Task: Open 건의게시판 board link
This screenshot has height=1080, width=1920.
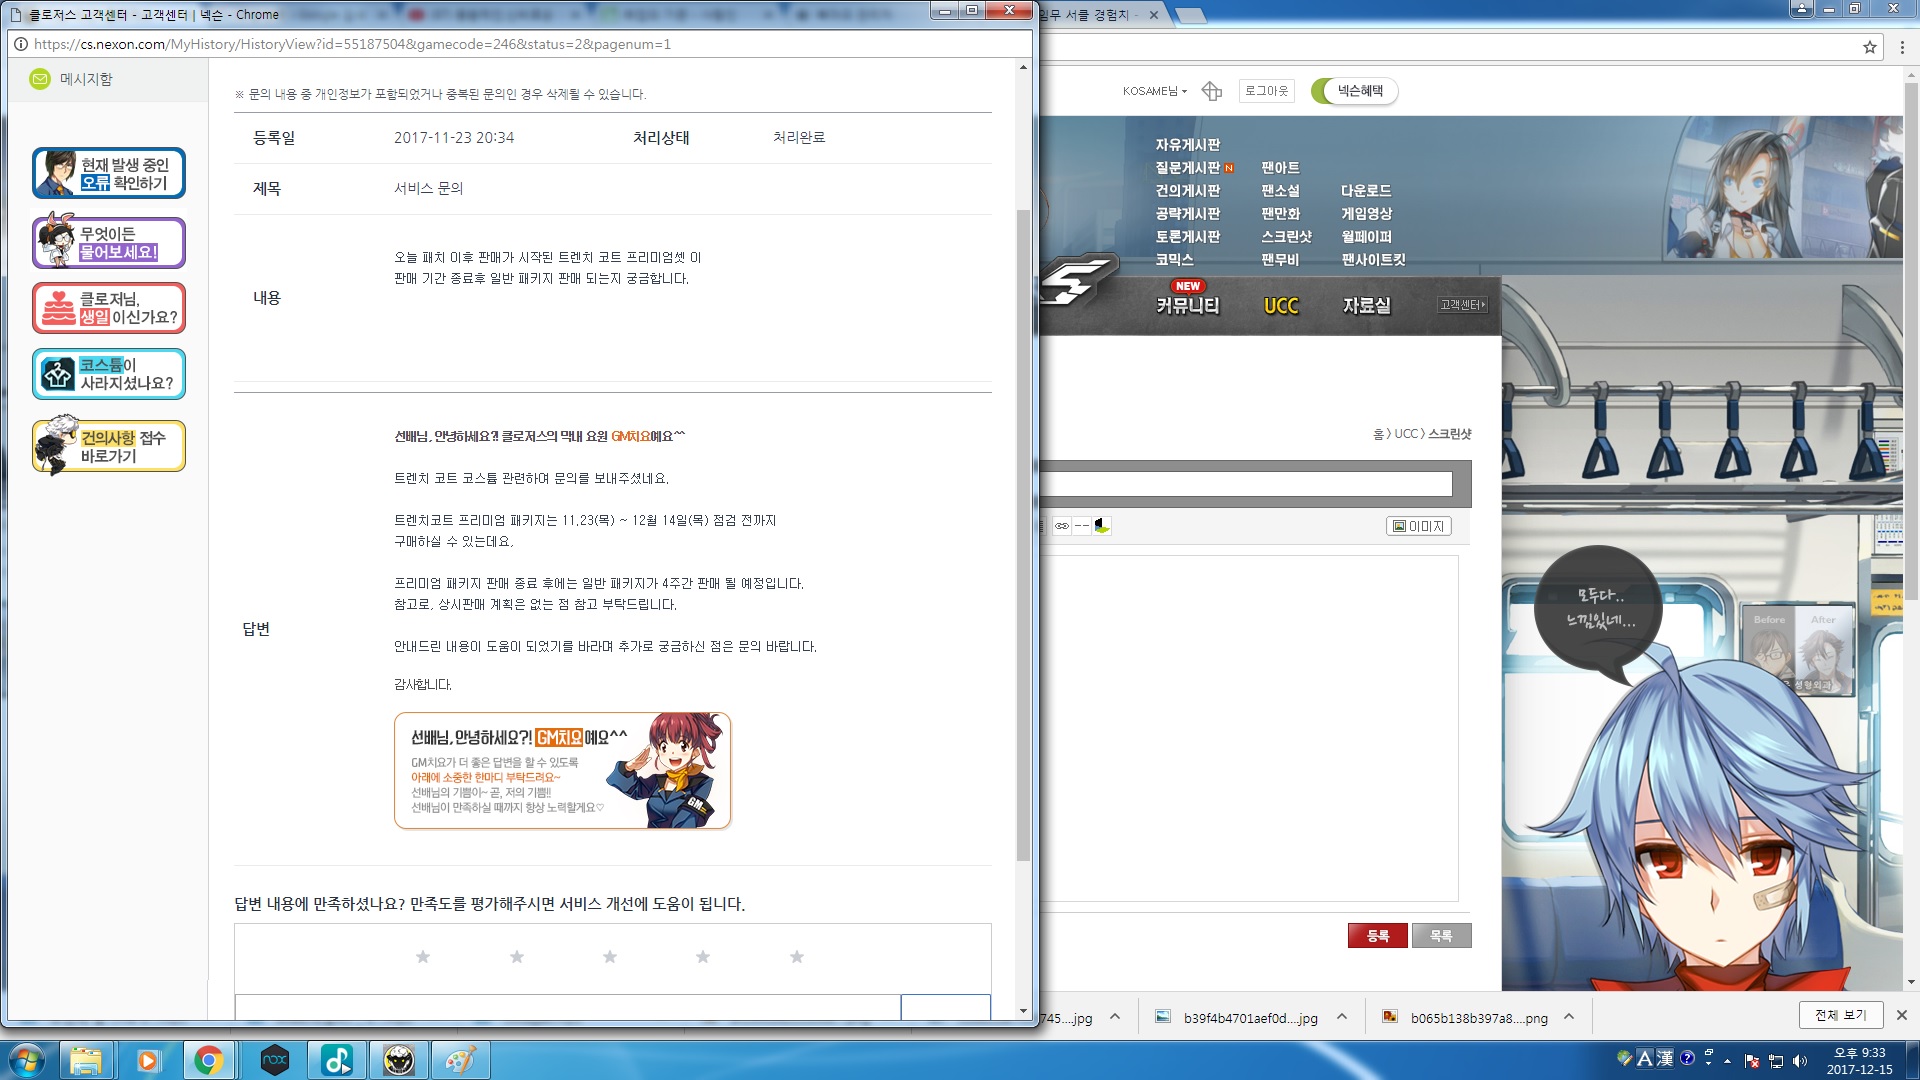Action: coord(1187,191)
